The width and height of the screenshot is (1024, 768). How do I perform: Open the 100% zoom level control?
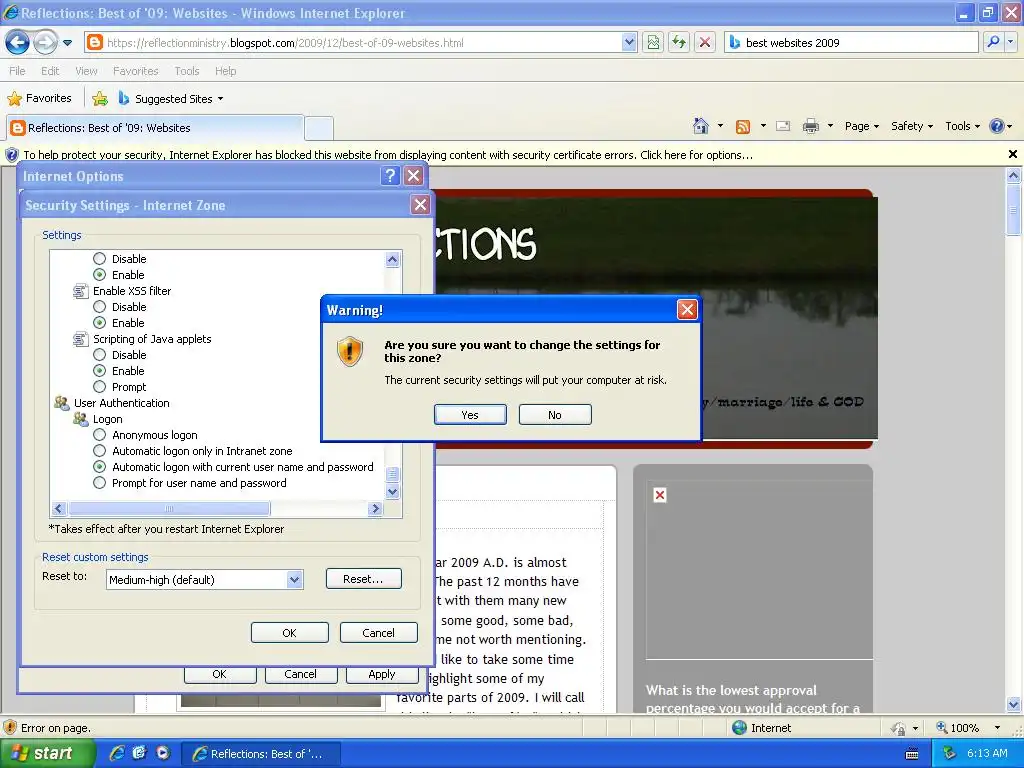tap(968, 728)
